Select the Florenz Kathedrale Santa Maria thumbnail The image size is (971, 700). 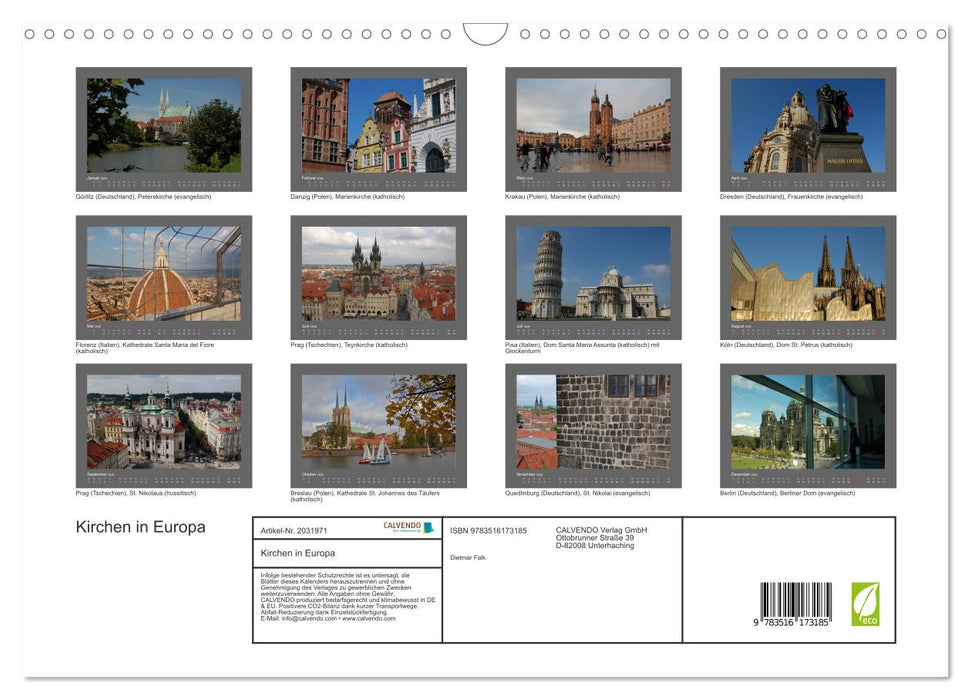click(163, 275)
